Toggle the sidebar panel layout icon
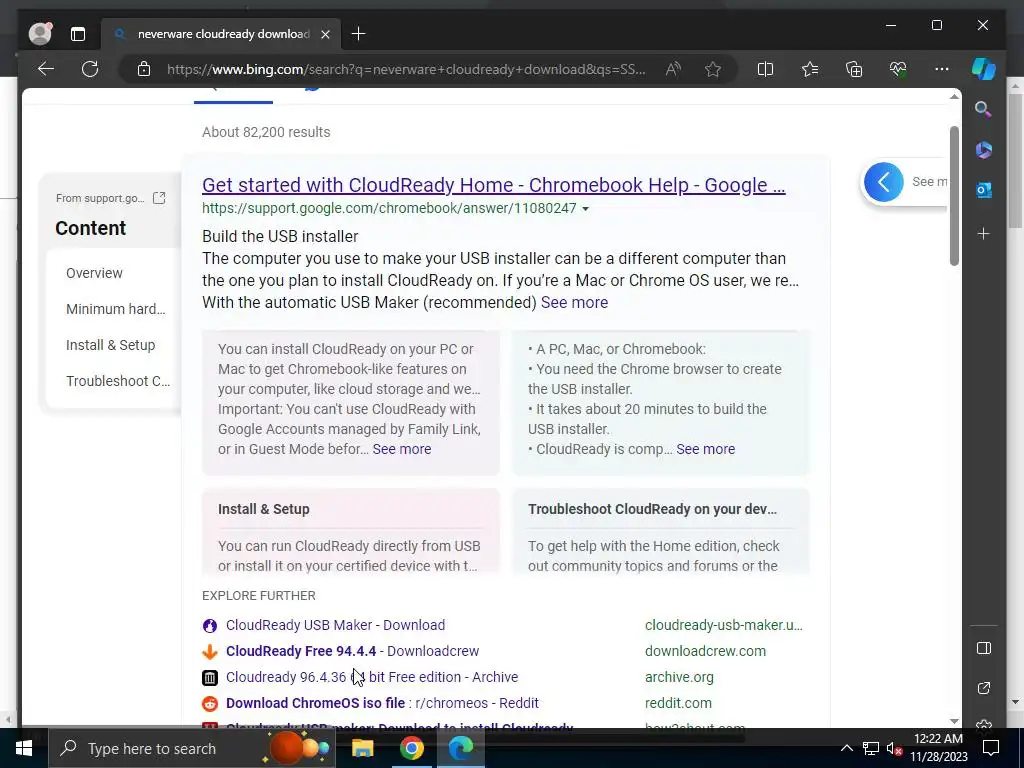 coord(984,648)
